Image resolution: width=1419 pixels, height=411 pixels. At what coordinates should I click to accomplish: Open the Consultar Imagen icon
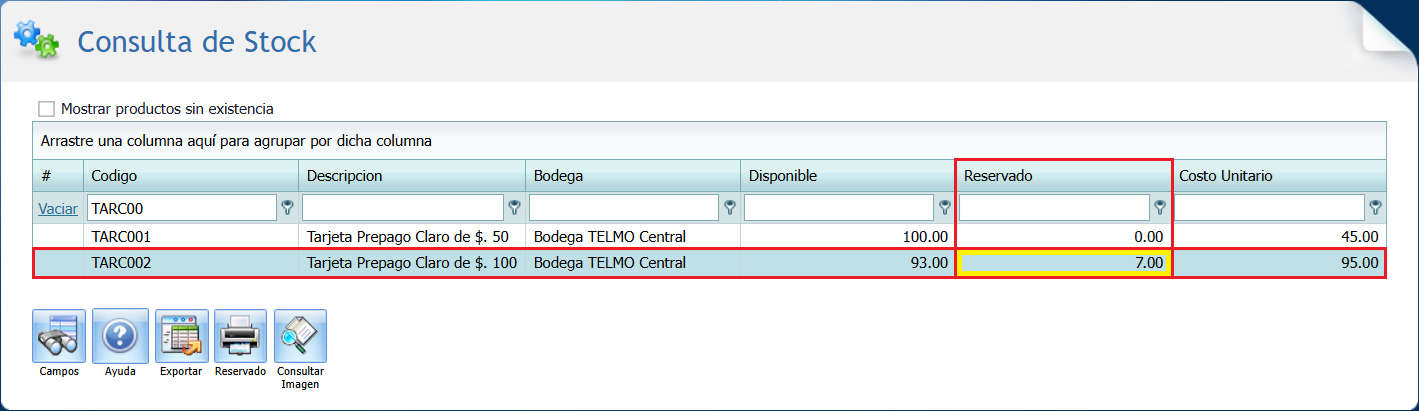[x=300, y=335]
